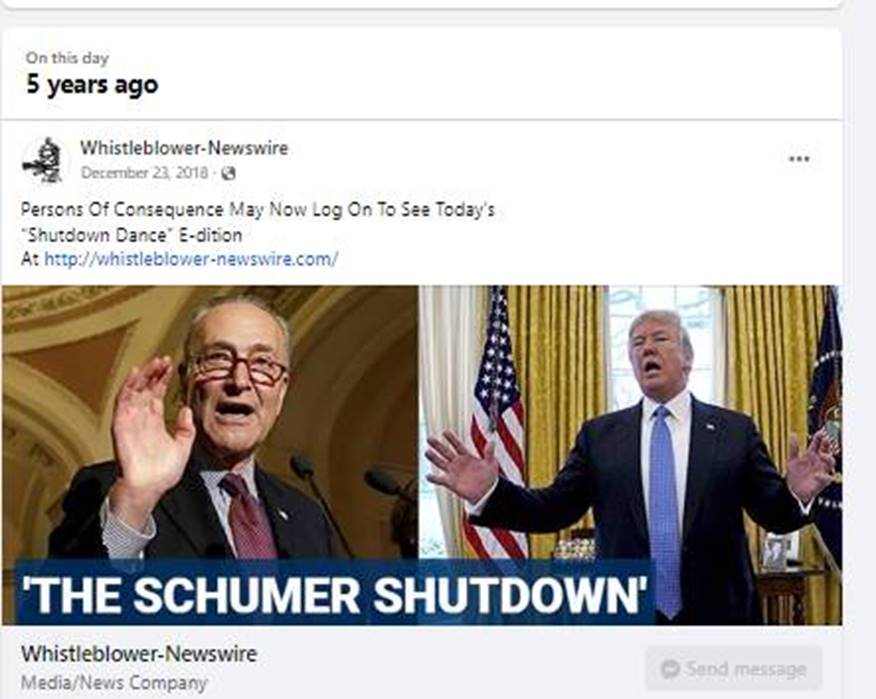This screenshot has width=876, height=699.
Task: Click 'THE SCHUMER SHUTDOWN' headline banner
Action: [334, 593]
